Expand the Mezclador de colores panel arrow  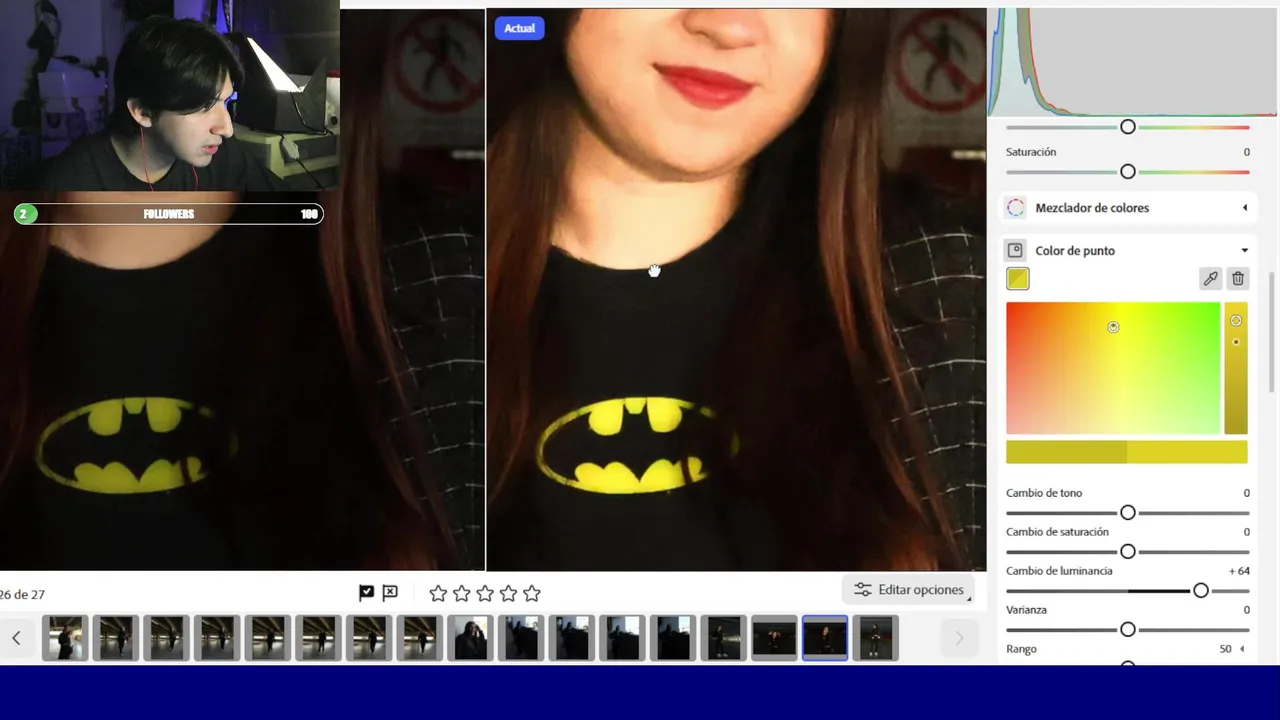point(1245,208)
